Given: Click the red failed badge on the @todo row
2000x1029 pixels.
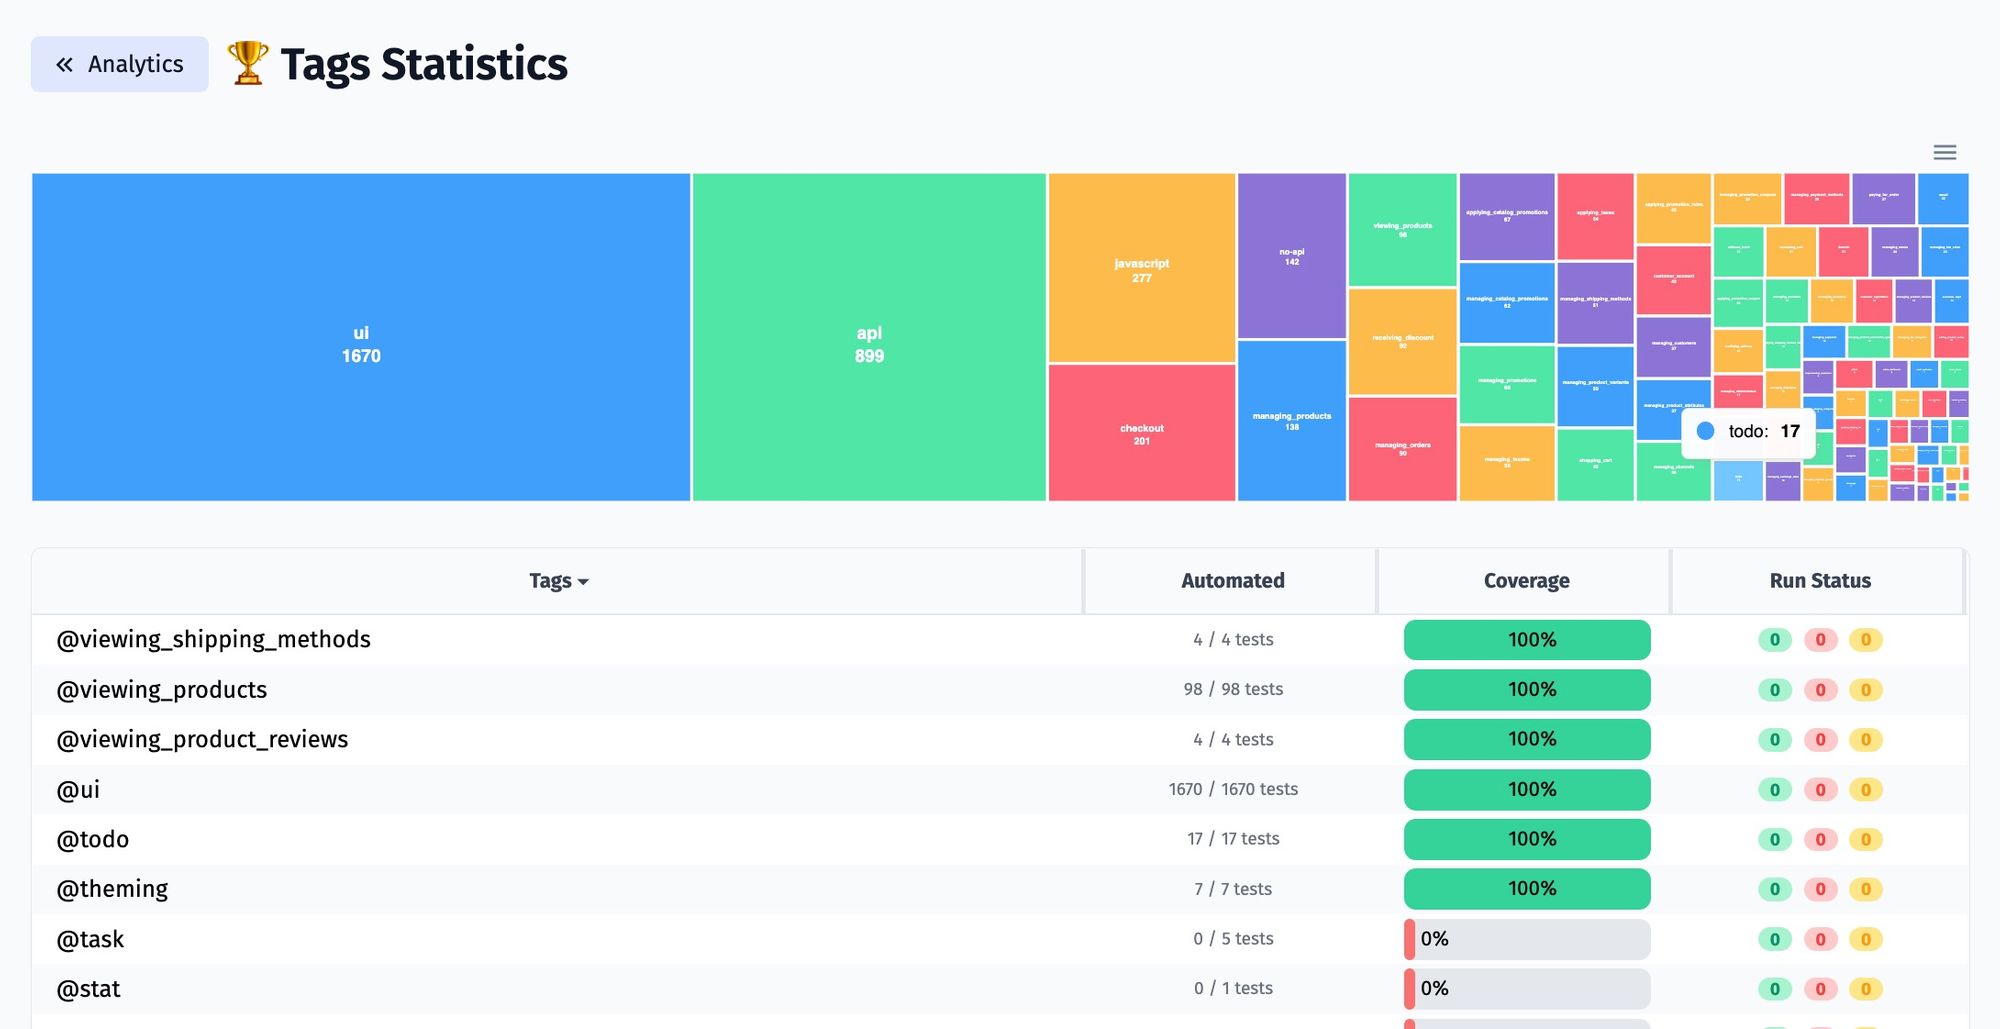Looking at the screenshot, I should (1820, 839).
